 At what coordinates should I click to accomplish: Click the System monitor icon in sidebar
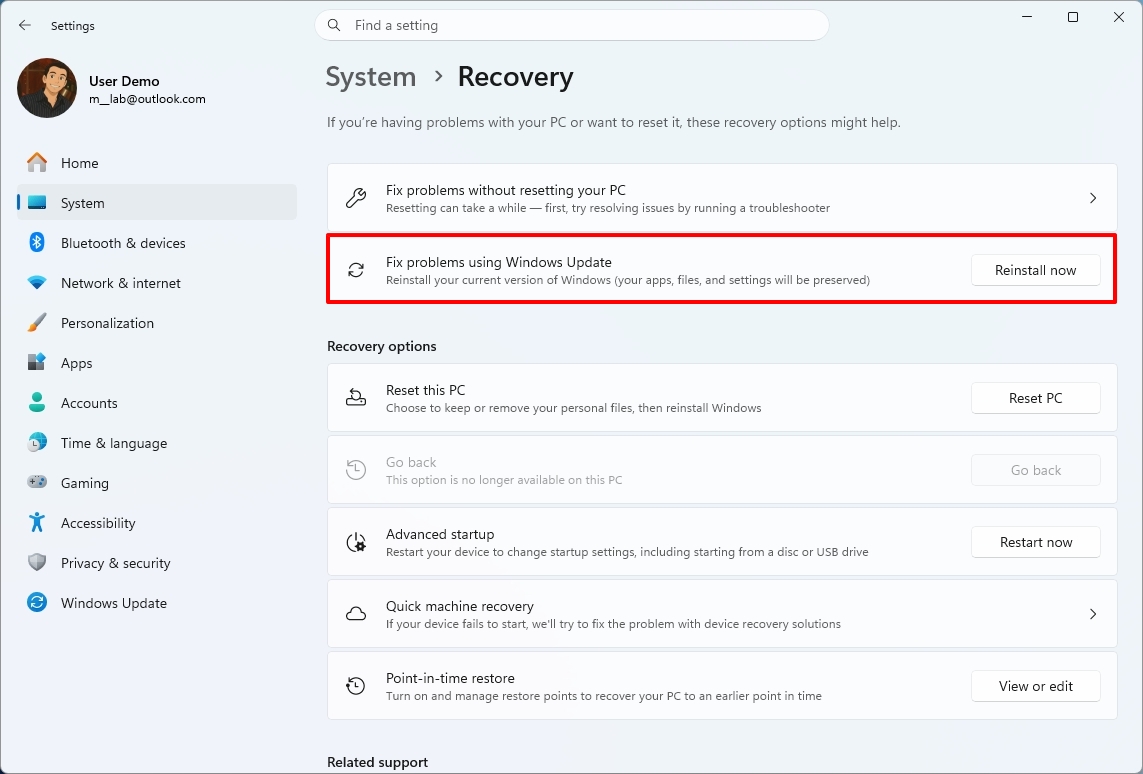(37, 203)
